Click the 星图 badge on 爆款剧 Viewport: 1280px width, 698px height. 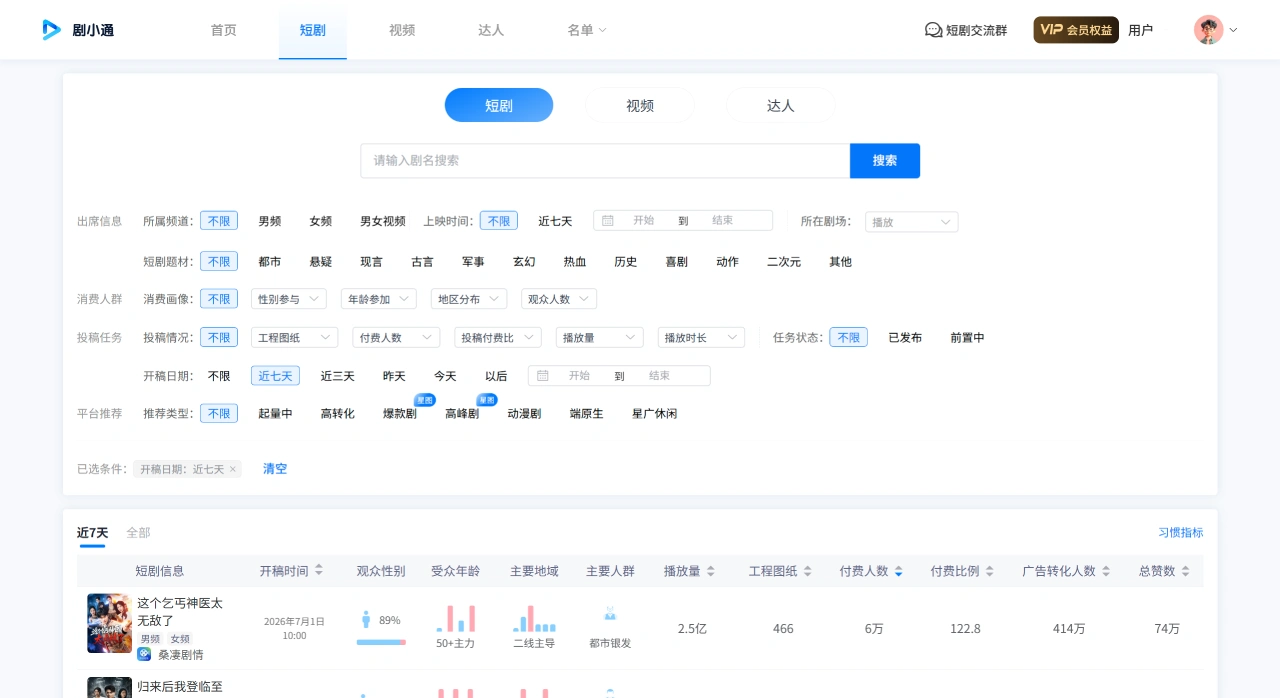424,400
